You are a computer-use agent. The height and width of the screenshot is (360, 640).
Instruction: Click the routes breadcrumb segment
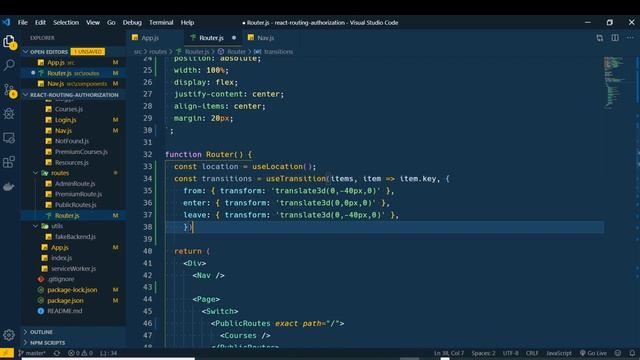point(158,52)
